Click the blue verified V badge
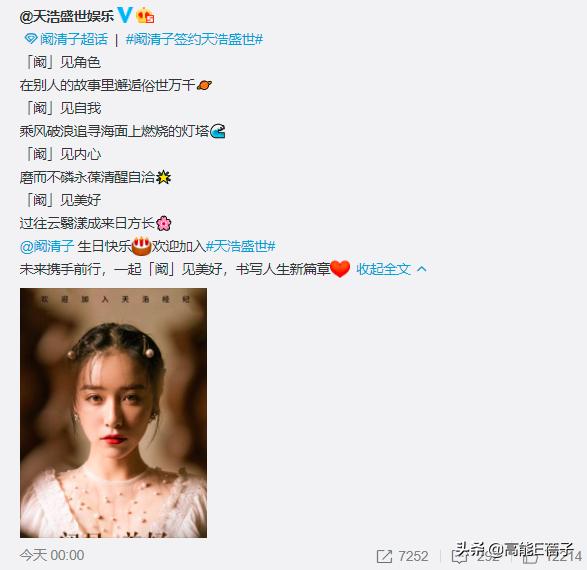 pos(125,15)
